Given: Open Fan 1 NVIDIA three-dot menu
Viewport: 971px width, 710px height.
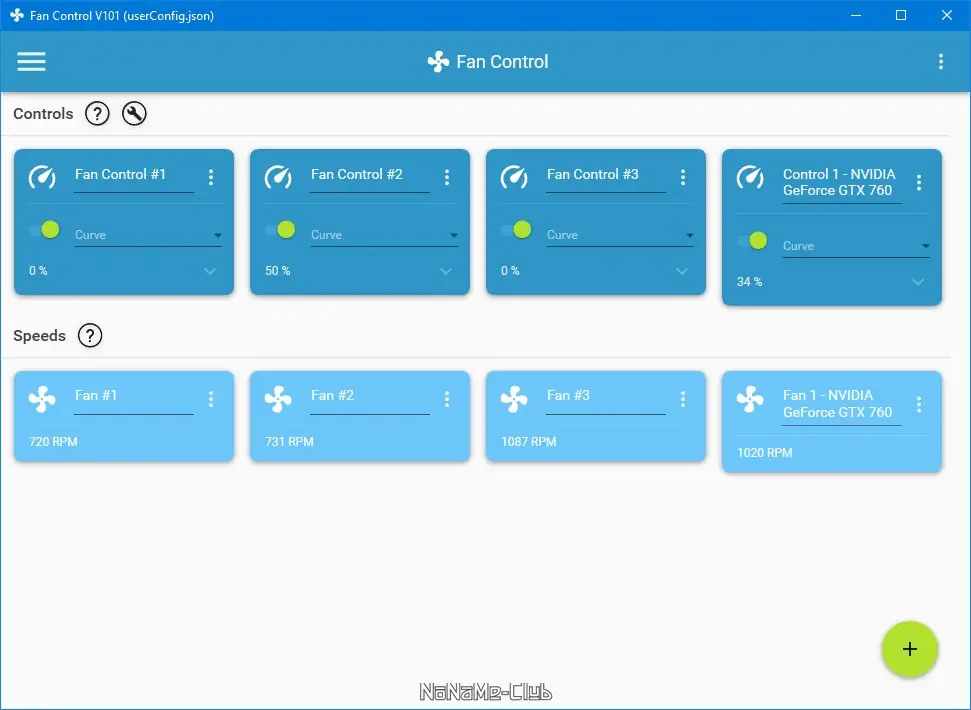Looking at the screenshot, I should 919,404.
